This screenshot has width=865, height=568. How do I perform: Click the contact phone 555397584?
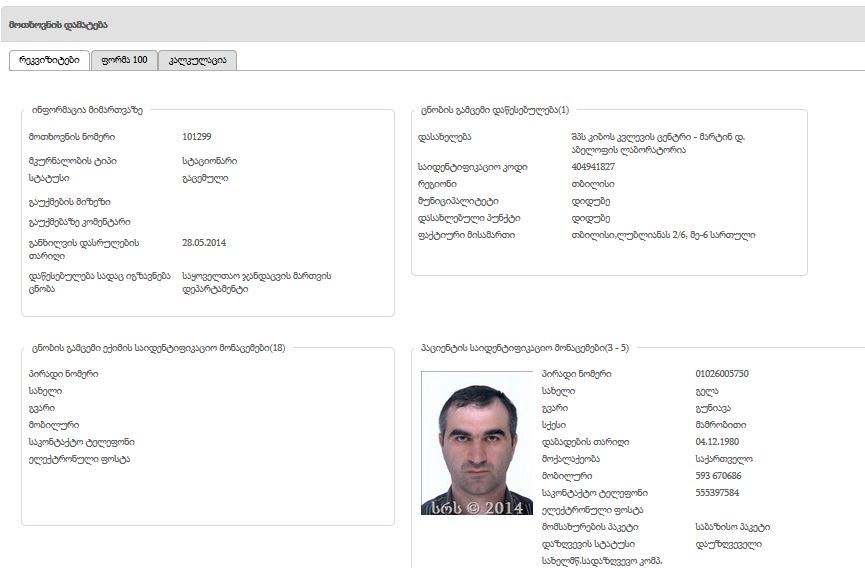pyautogui.click(x=719, y=493)
